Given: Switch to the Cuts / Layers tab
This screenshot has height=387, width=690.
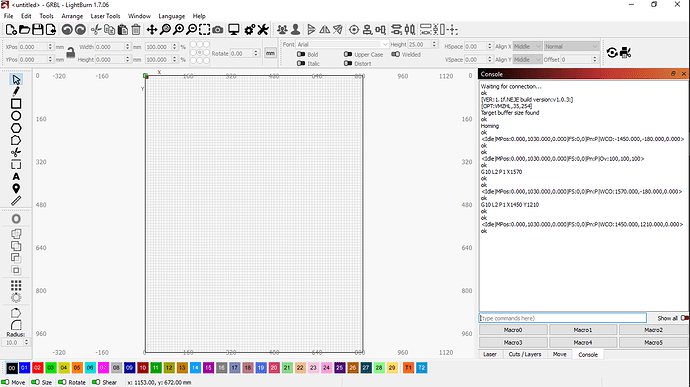Looking at the screenshot, I should click(525, 354).
